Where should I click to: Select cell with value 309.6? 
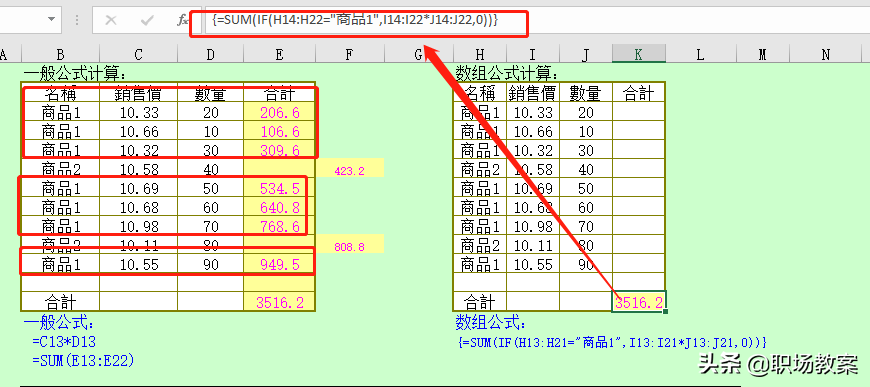coord(279,150)
